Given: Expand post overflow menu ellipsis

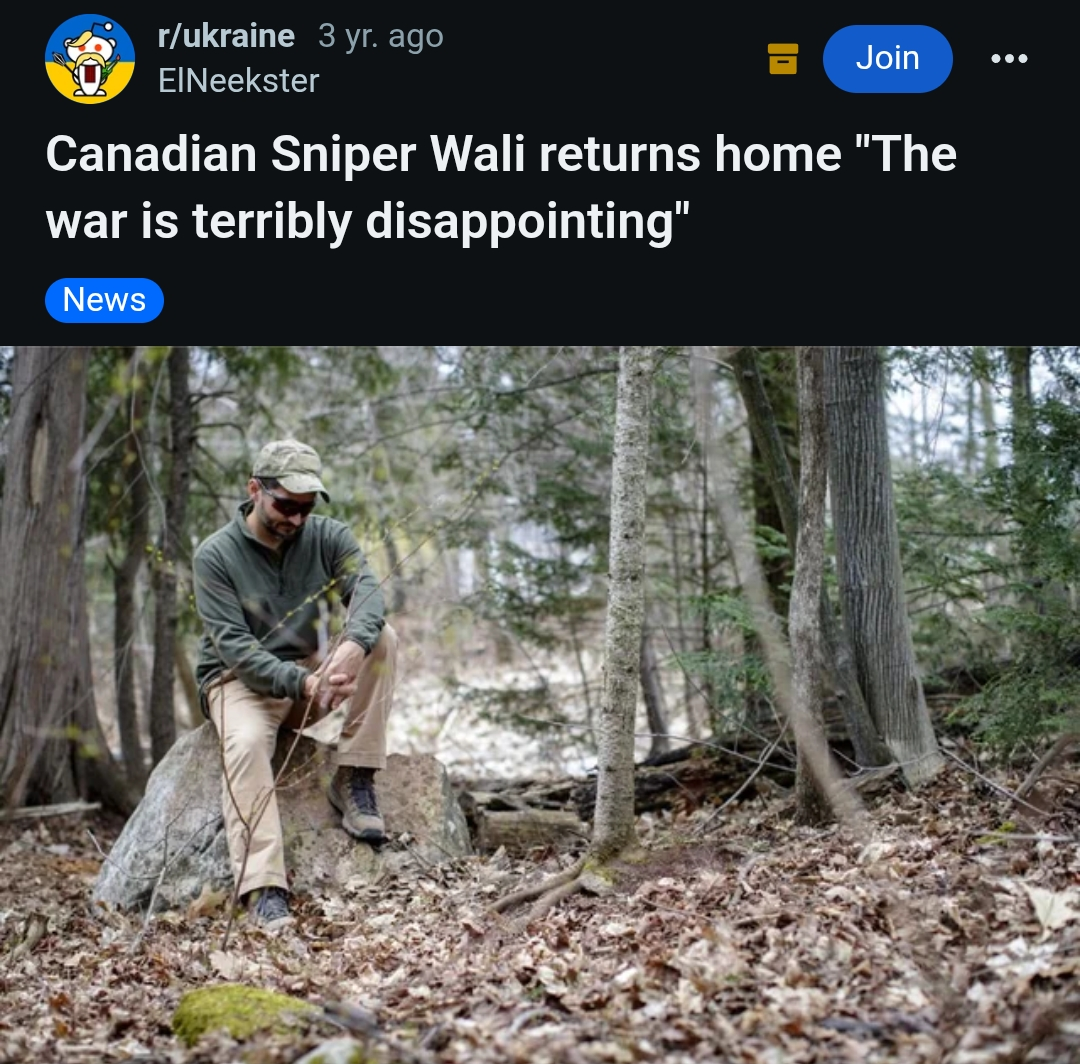Looking at the screenshot, I should 1009,59.
